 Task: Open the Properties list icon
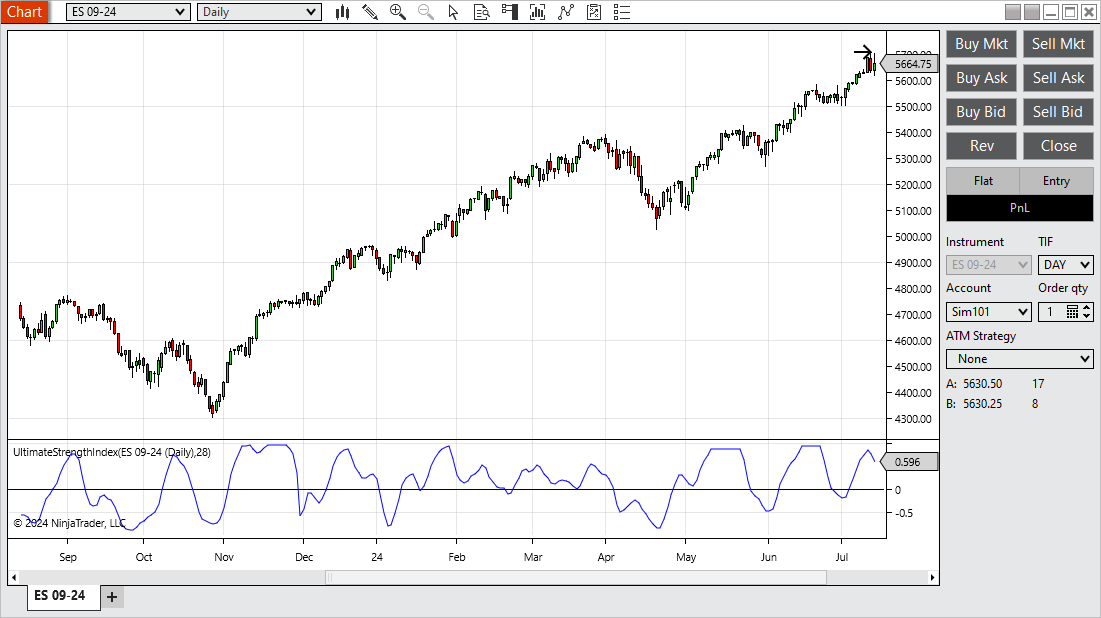pyautogui.click(x=622, y=12)
